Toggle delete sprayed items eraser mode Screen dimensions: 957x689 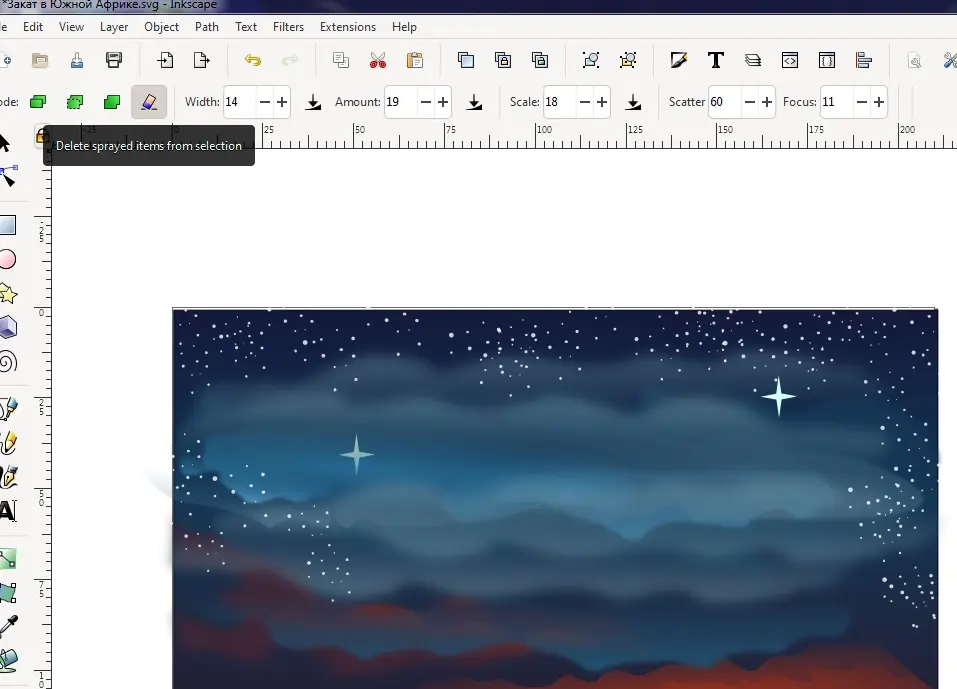[x=149, y=102]
